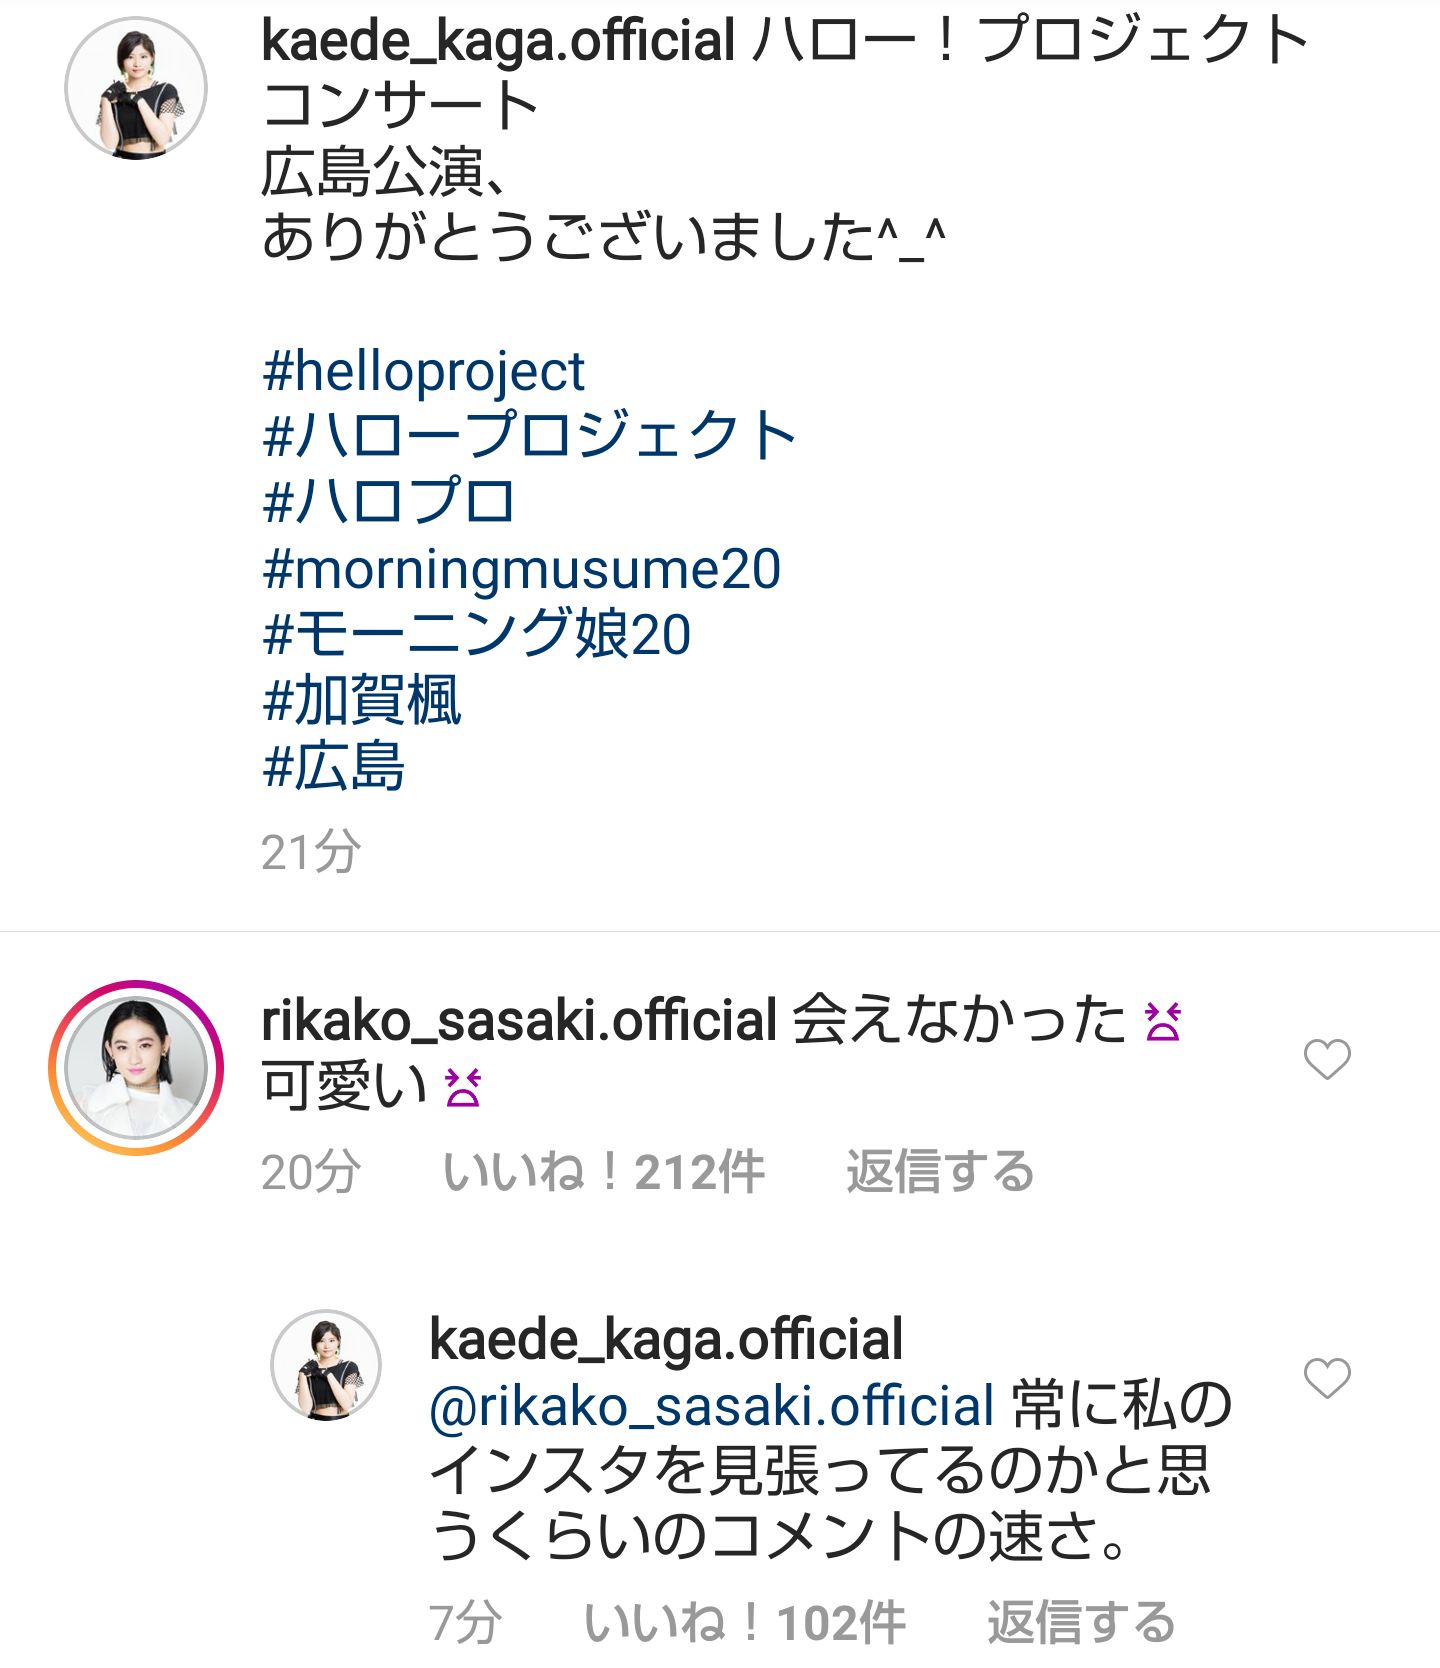Tap kaede_kaga's avatar beside the reply
The image size is (1440, 1668).
[x=326, y=1365]
